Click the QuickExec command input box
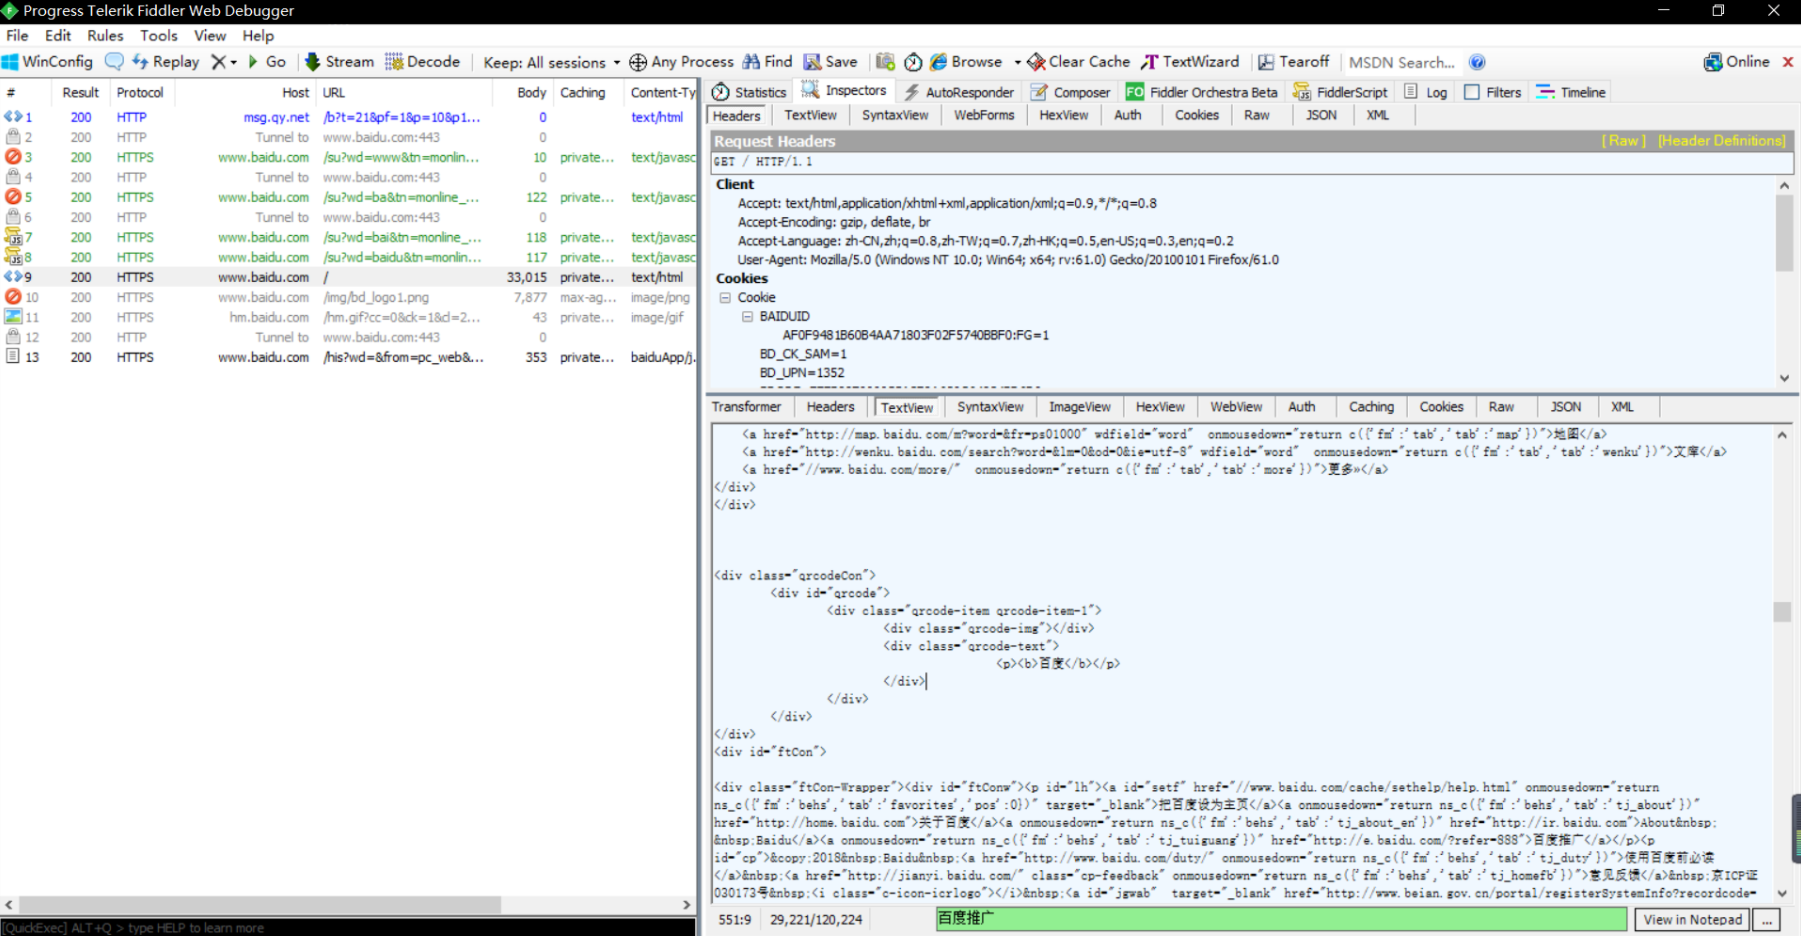Viewport: 1801px width, 936px height. pyautogui.click(x=348, y=928)
